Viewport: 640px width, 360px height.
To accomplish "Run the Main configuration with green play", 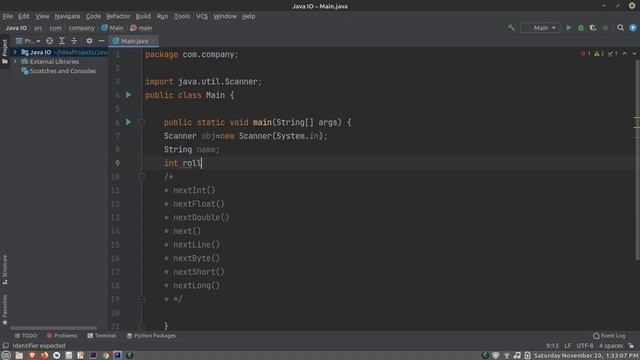I will 569,28.
